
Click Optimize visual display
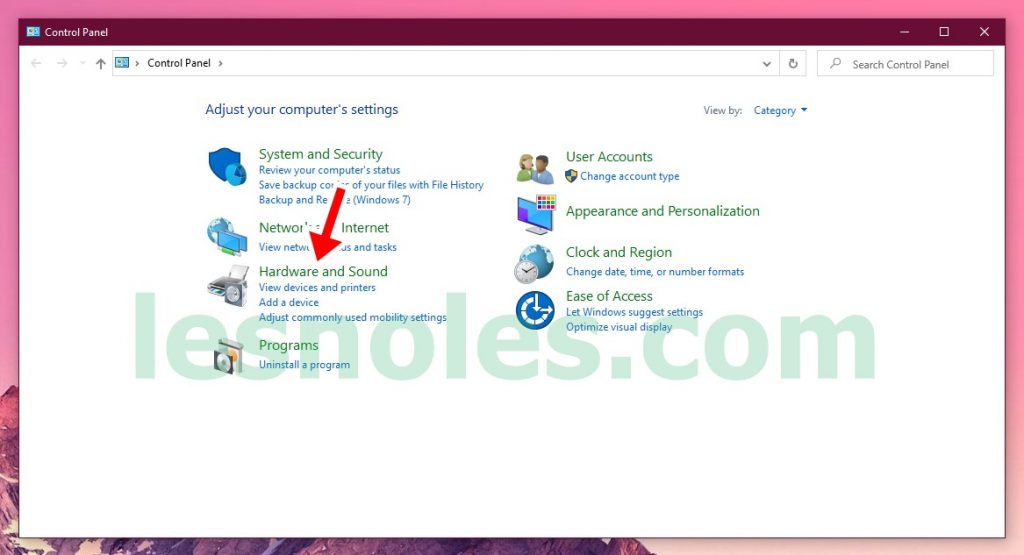619,327
